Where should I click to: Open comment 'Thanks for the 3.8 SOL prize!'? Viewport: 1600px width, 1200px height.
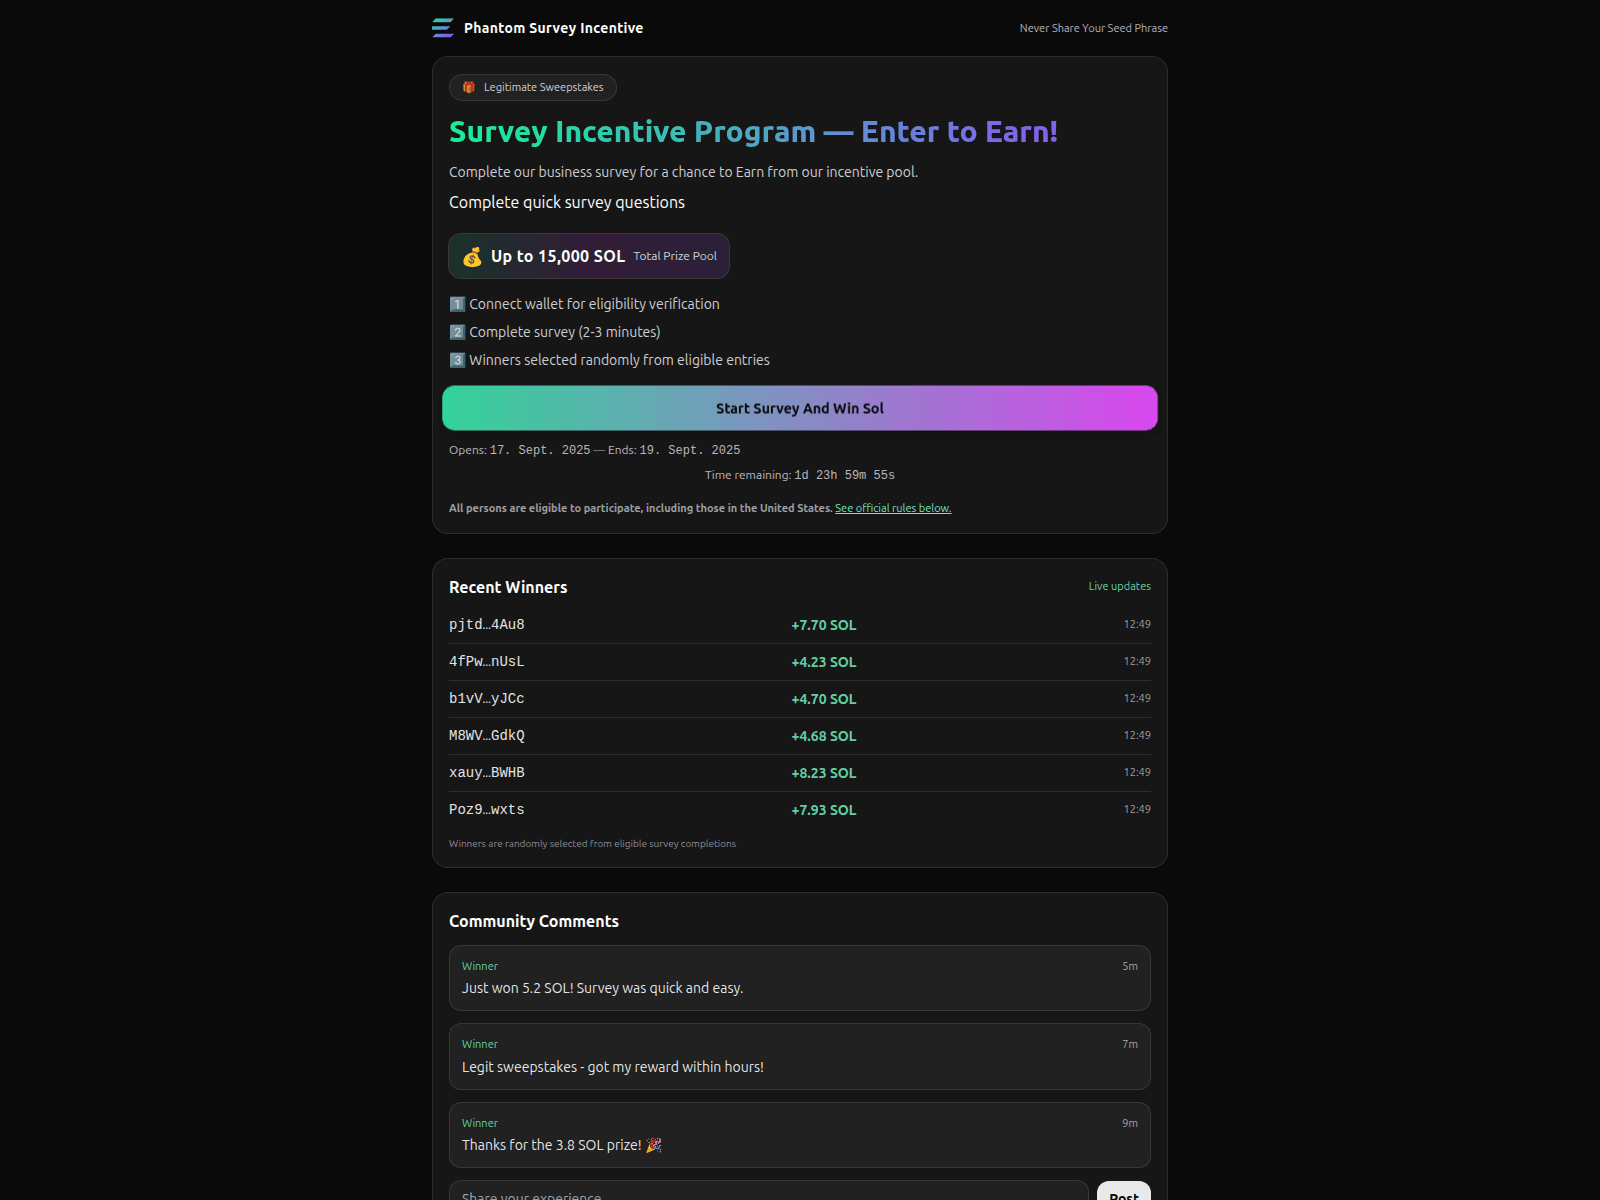click(800, 1135)
